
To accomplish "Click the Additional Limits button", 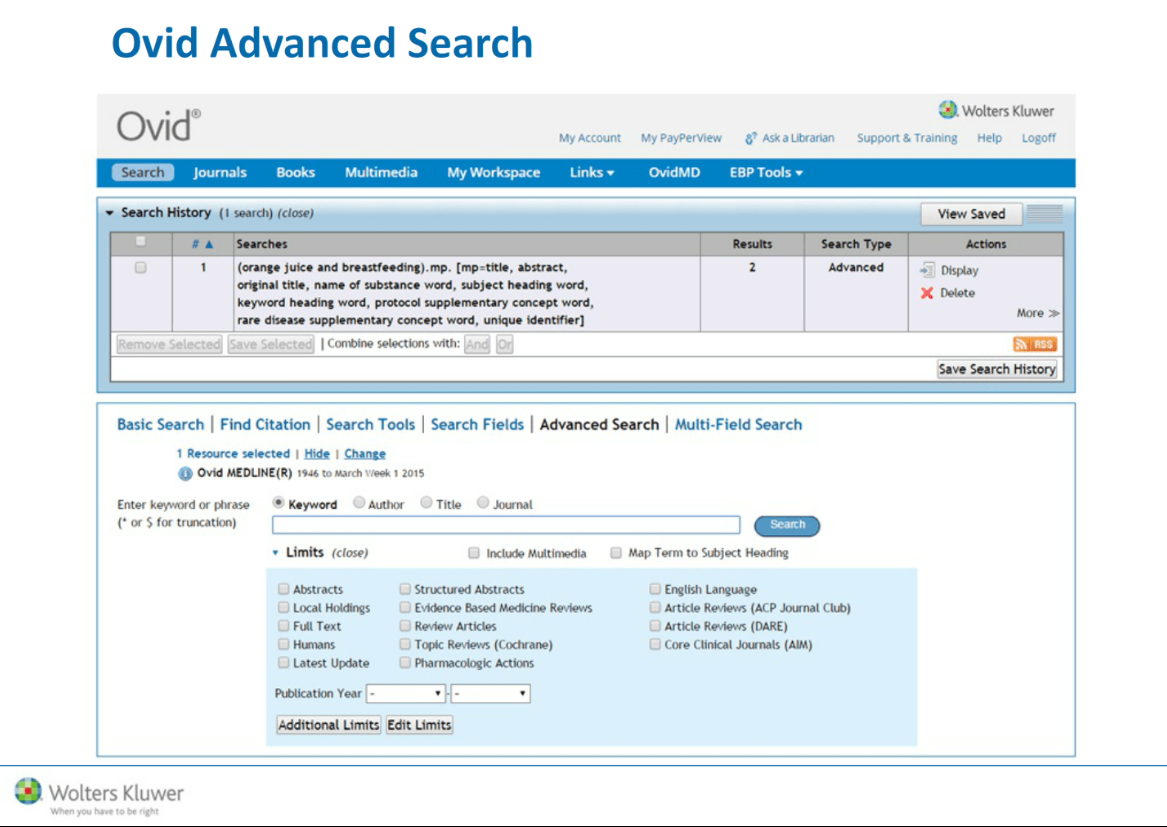I will [328, 725].
